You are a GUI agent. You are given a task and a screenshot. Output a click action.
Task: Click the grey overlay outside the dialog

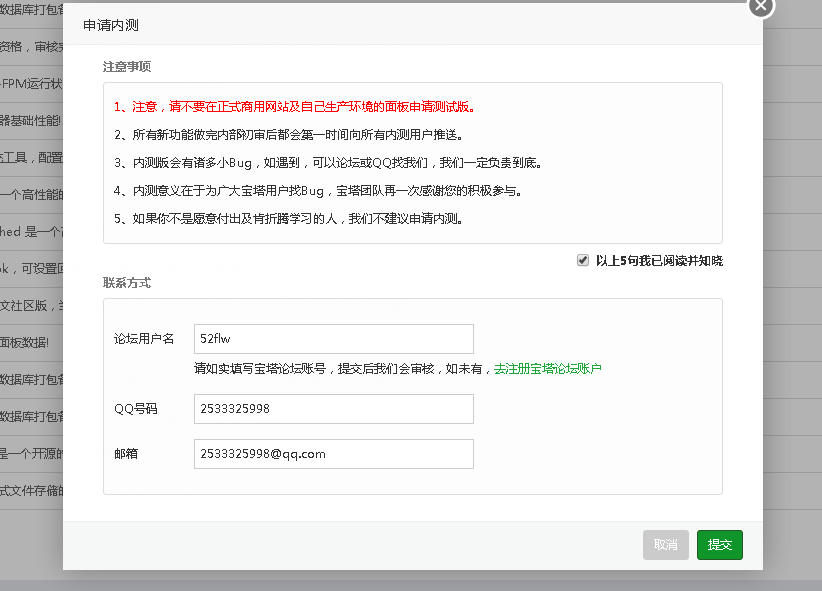coord(30,560)
